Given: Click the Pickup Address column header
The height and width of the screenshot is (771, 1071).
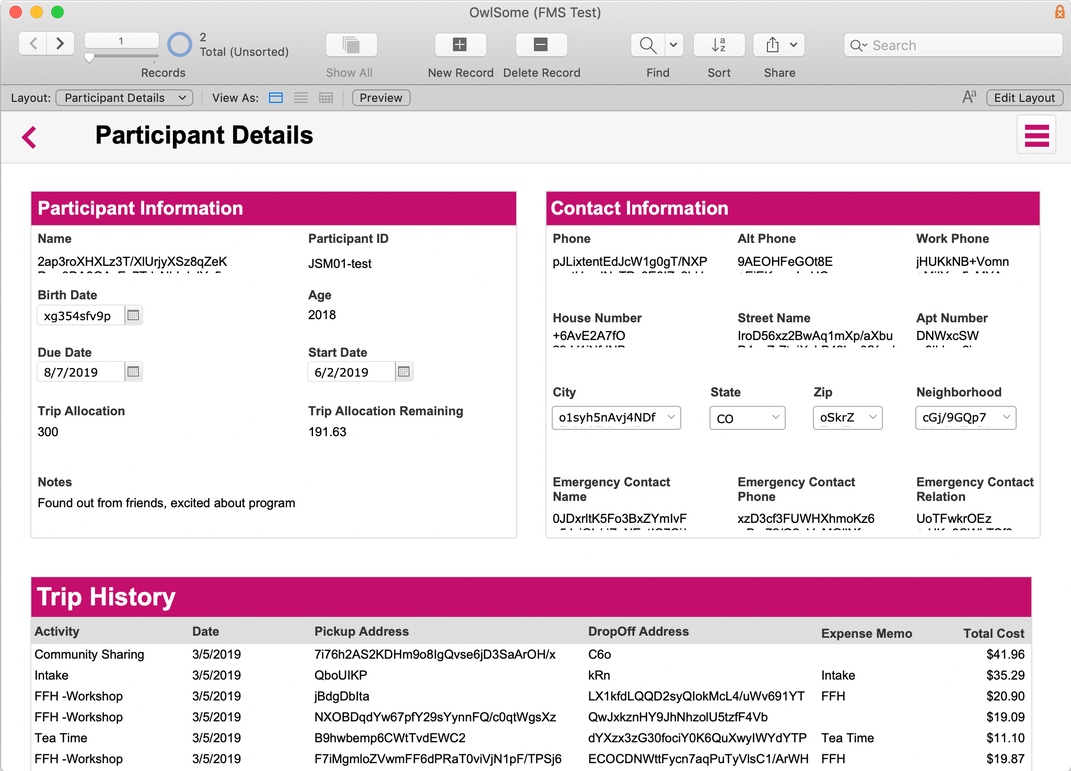Looking at the screenshot, I should [x=361, y=631].
